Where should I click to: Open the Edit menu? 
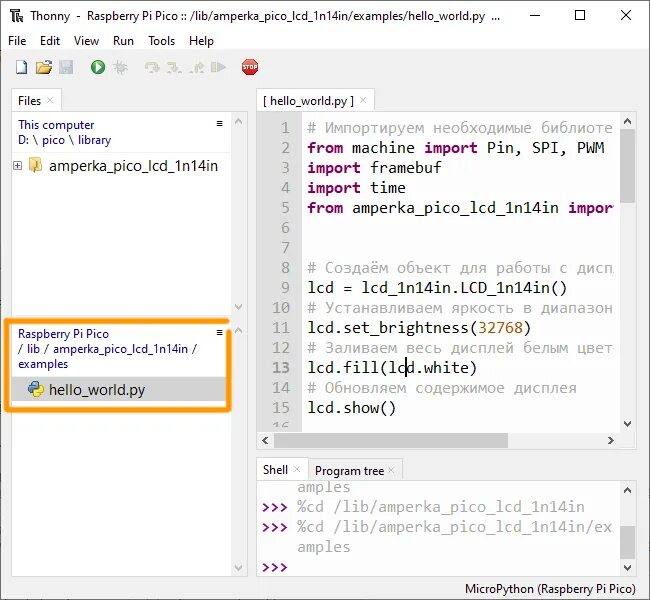pyautogui.click(x=50, y=41)
